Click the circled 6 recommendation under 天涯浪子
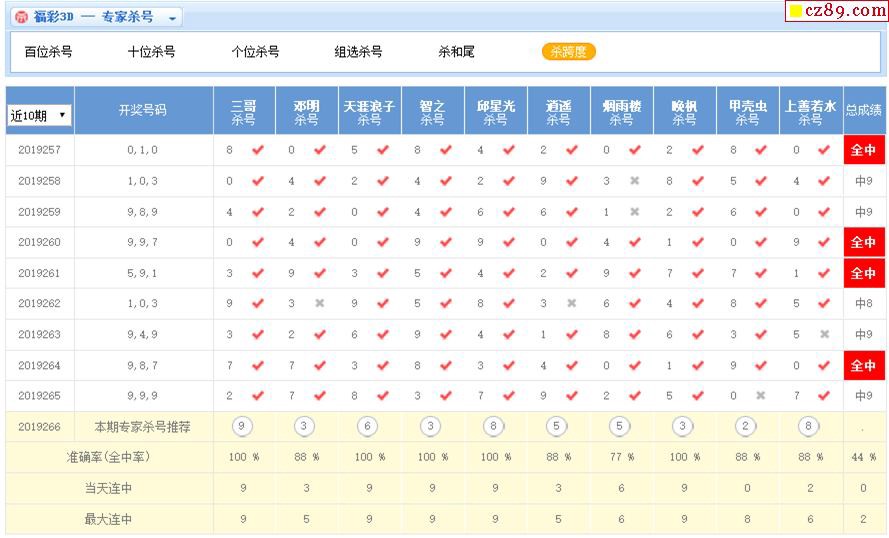 click(x=368, y=427)
